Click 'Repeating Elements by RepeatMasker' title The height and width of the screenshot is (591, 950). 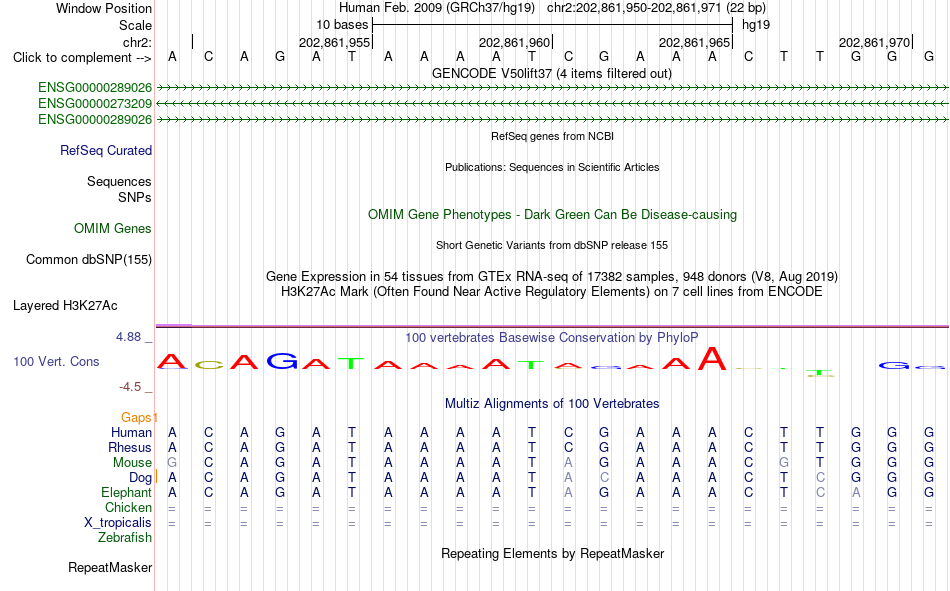click(x=552, y=553)
